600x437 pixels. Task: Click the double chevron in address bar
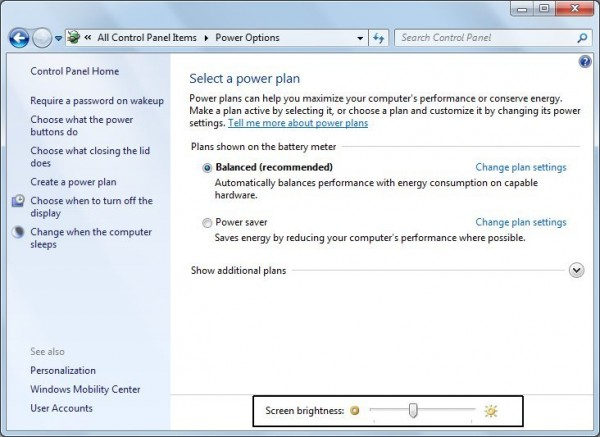[x=88, y=38]
